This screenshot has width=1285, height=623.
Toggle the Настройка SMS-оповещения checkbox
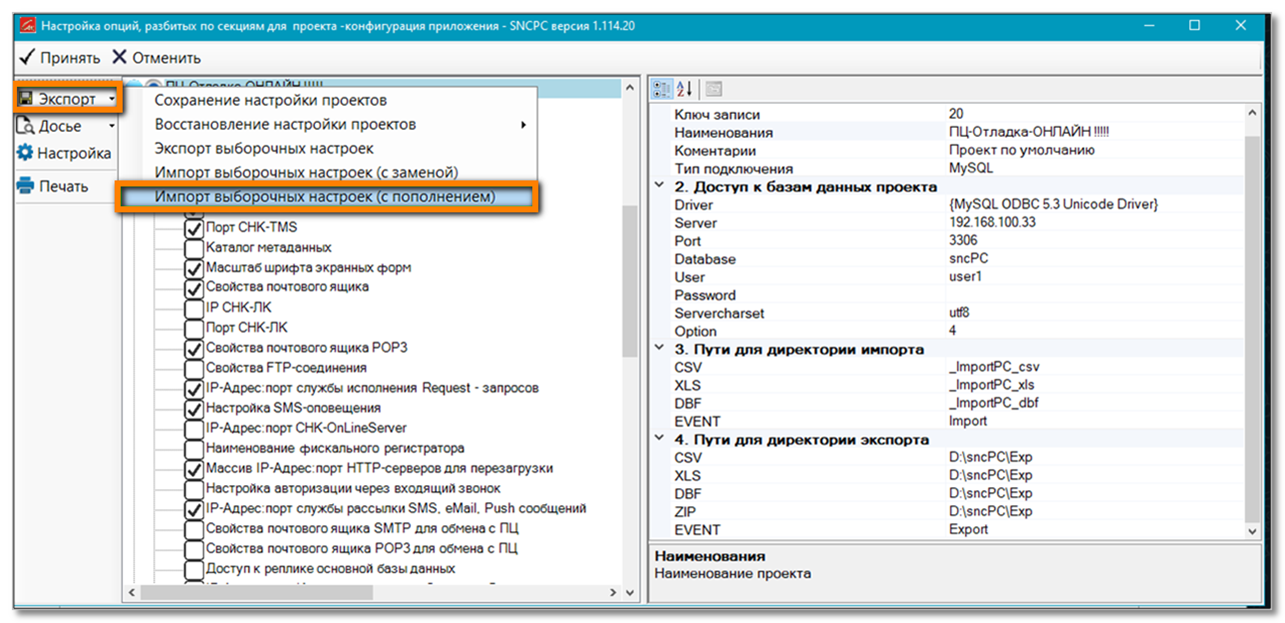pyautogui.click(x=194, y=409)
